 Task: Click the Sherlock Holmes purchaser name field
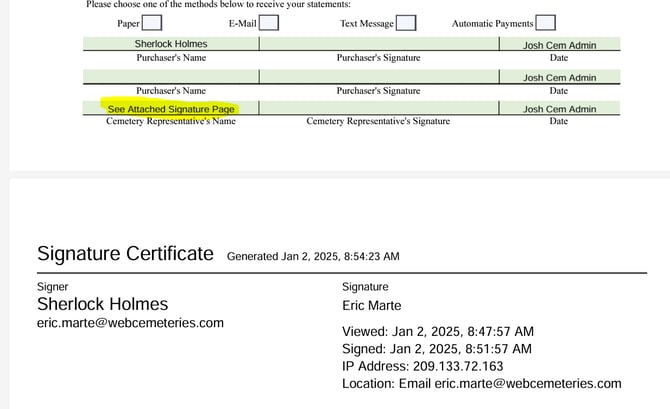point(170,44)
